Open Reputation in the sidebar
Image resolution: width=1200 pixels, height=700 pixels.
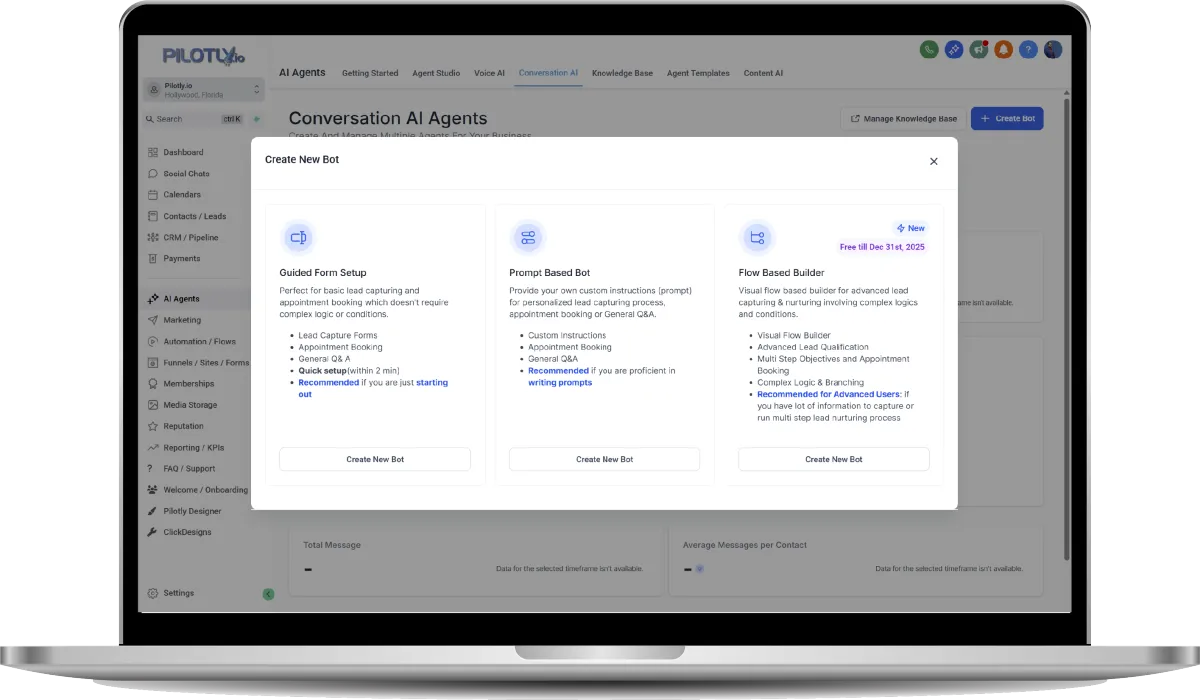[183, 426]
